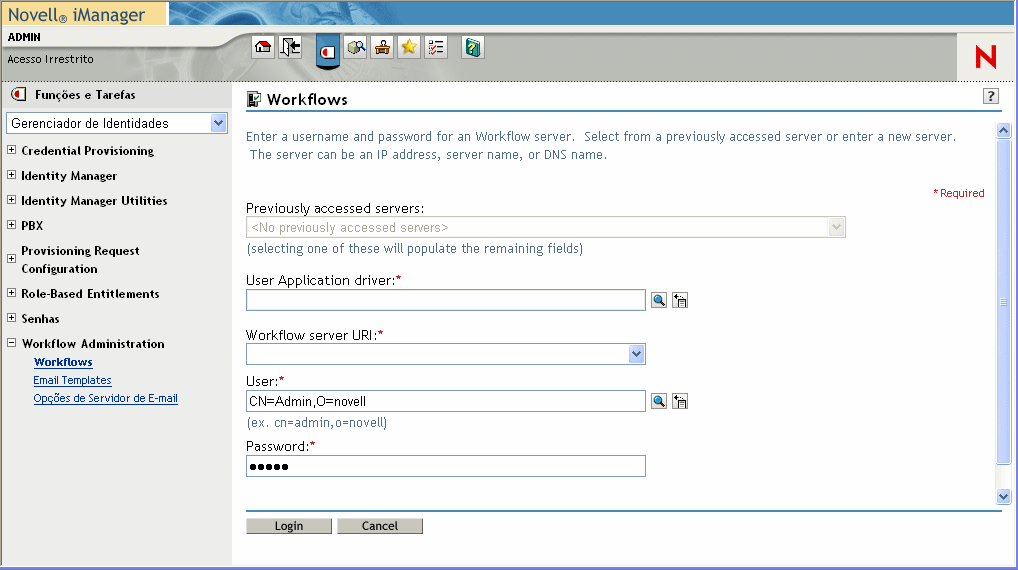Click the "* Required" note

pos(958,193)
